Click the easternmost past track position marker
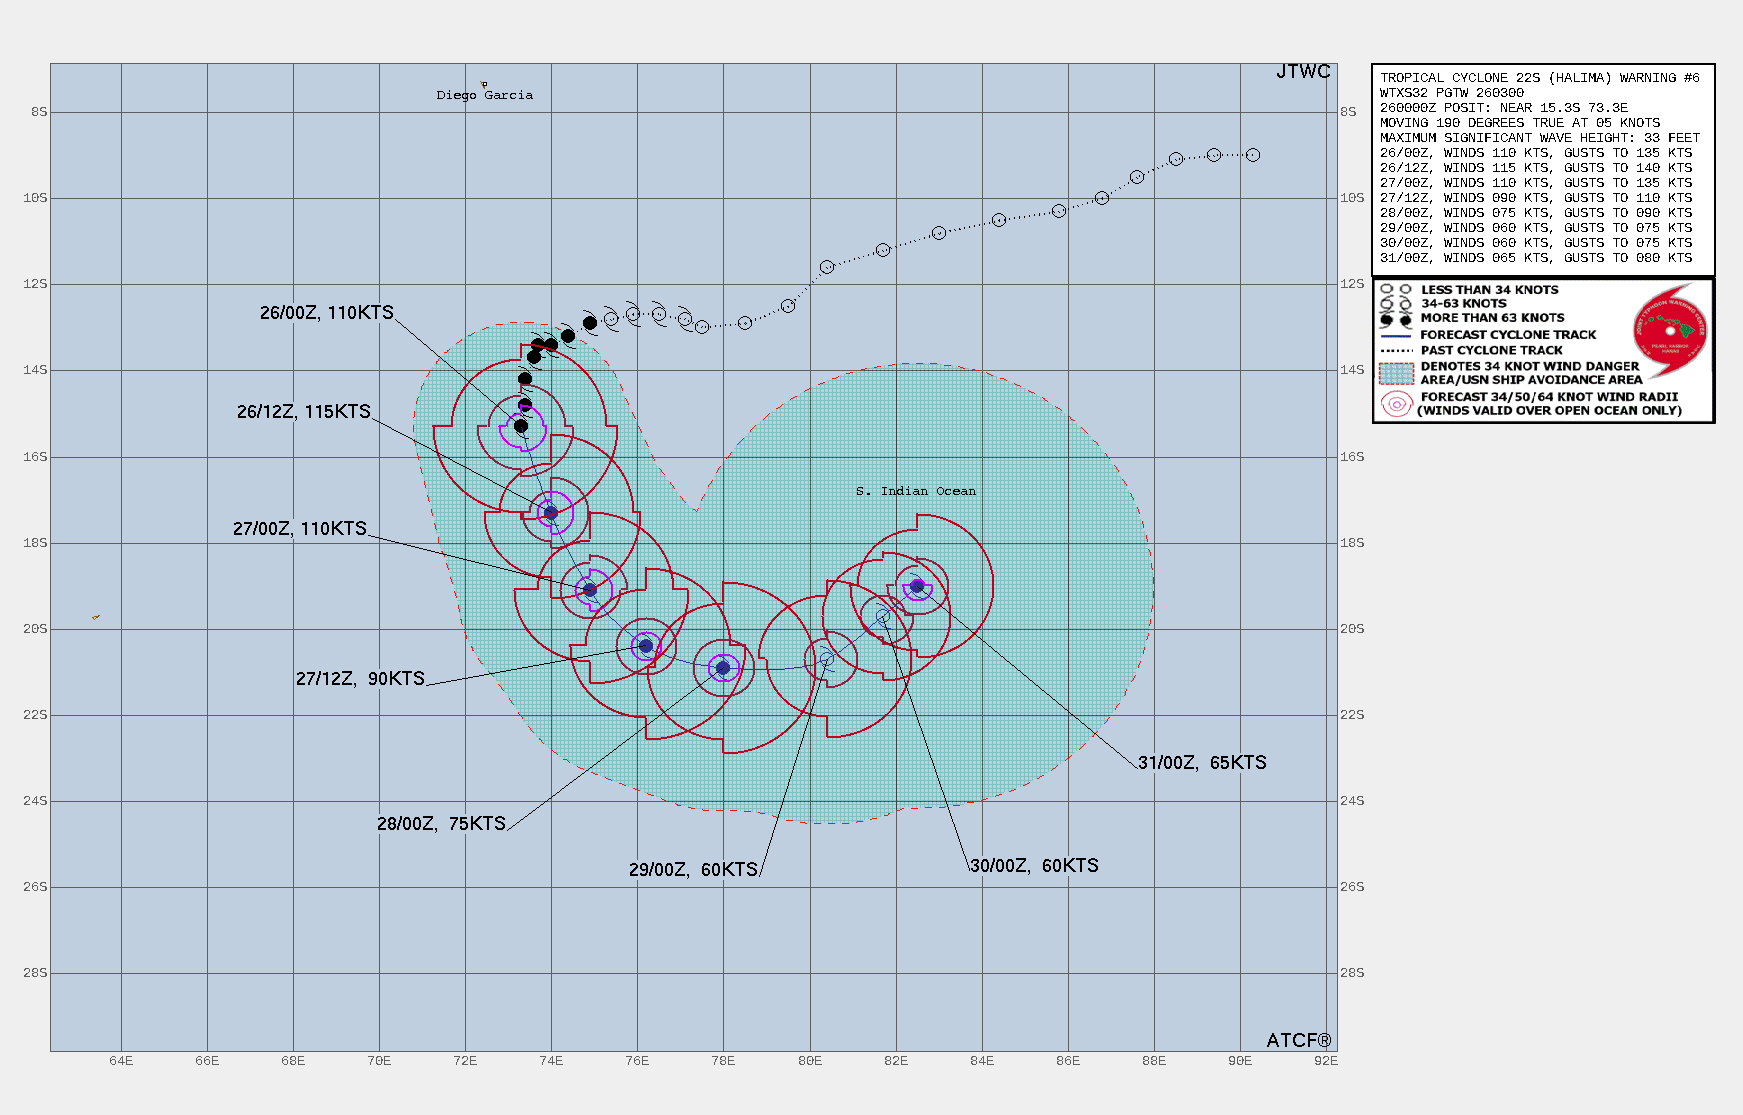1743x1115 pixels. 1253,155
